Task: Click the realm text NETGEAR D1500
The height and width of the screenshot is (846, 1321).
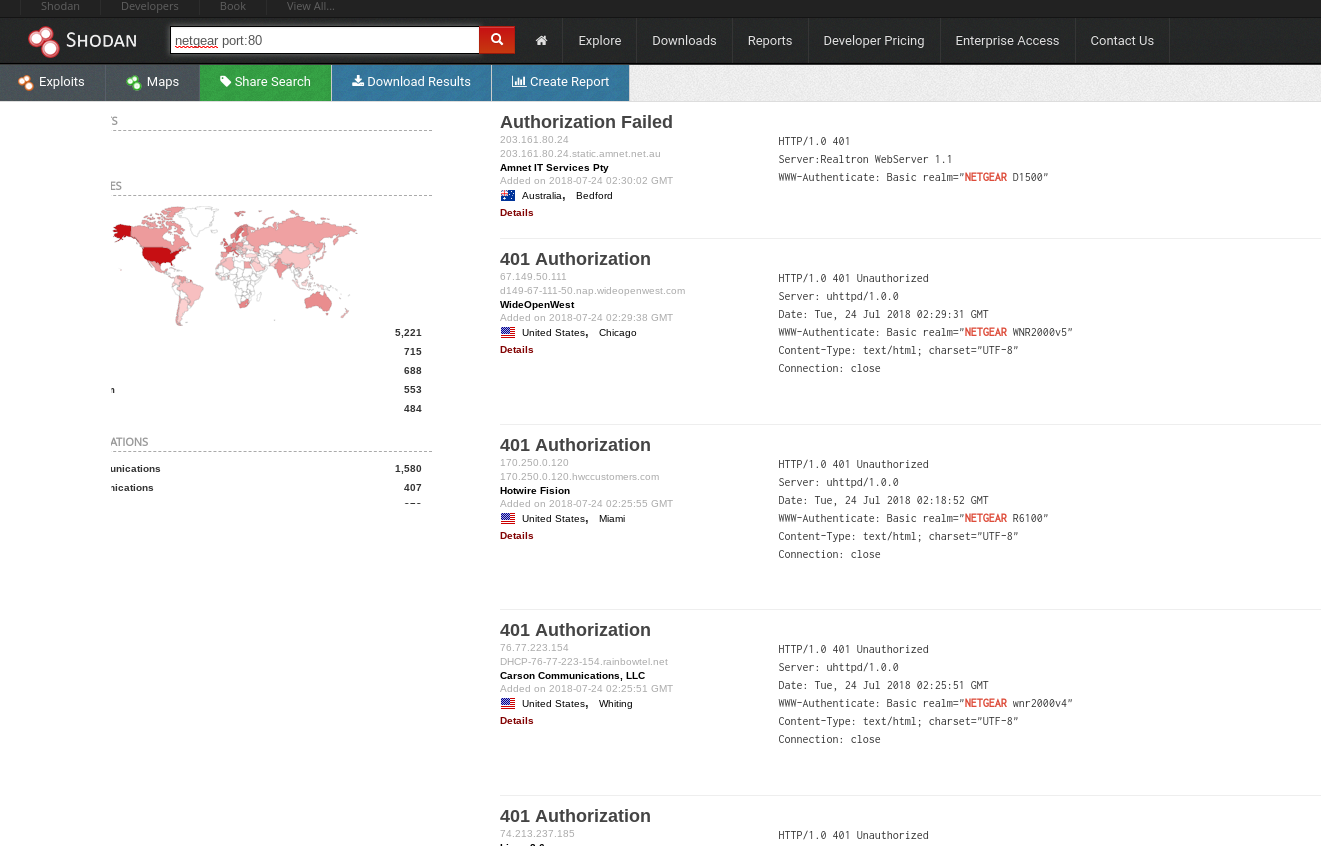Action: tap(1006, 178)
